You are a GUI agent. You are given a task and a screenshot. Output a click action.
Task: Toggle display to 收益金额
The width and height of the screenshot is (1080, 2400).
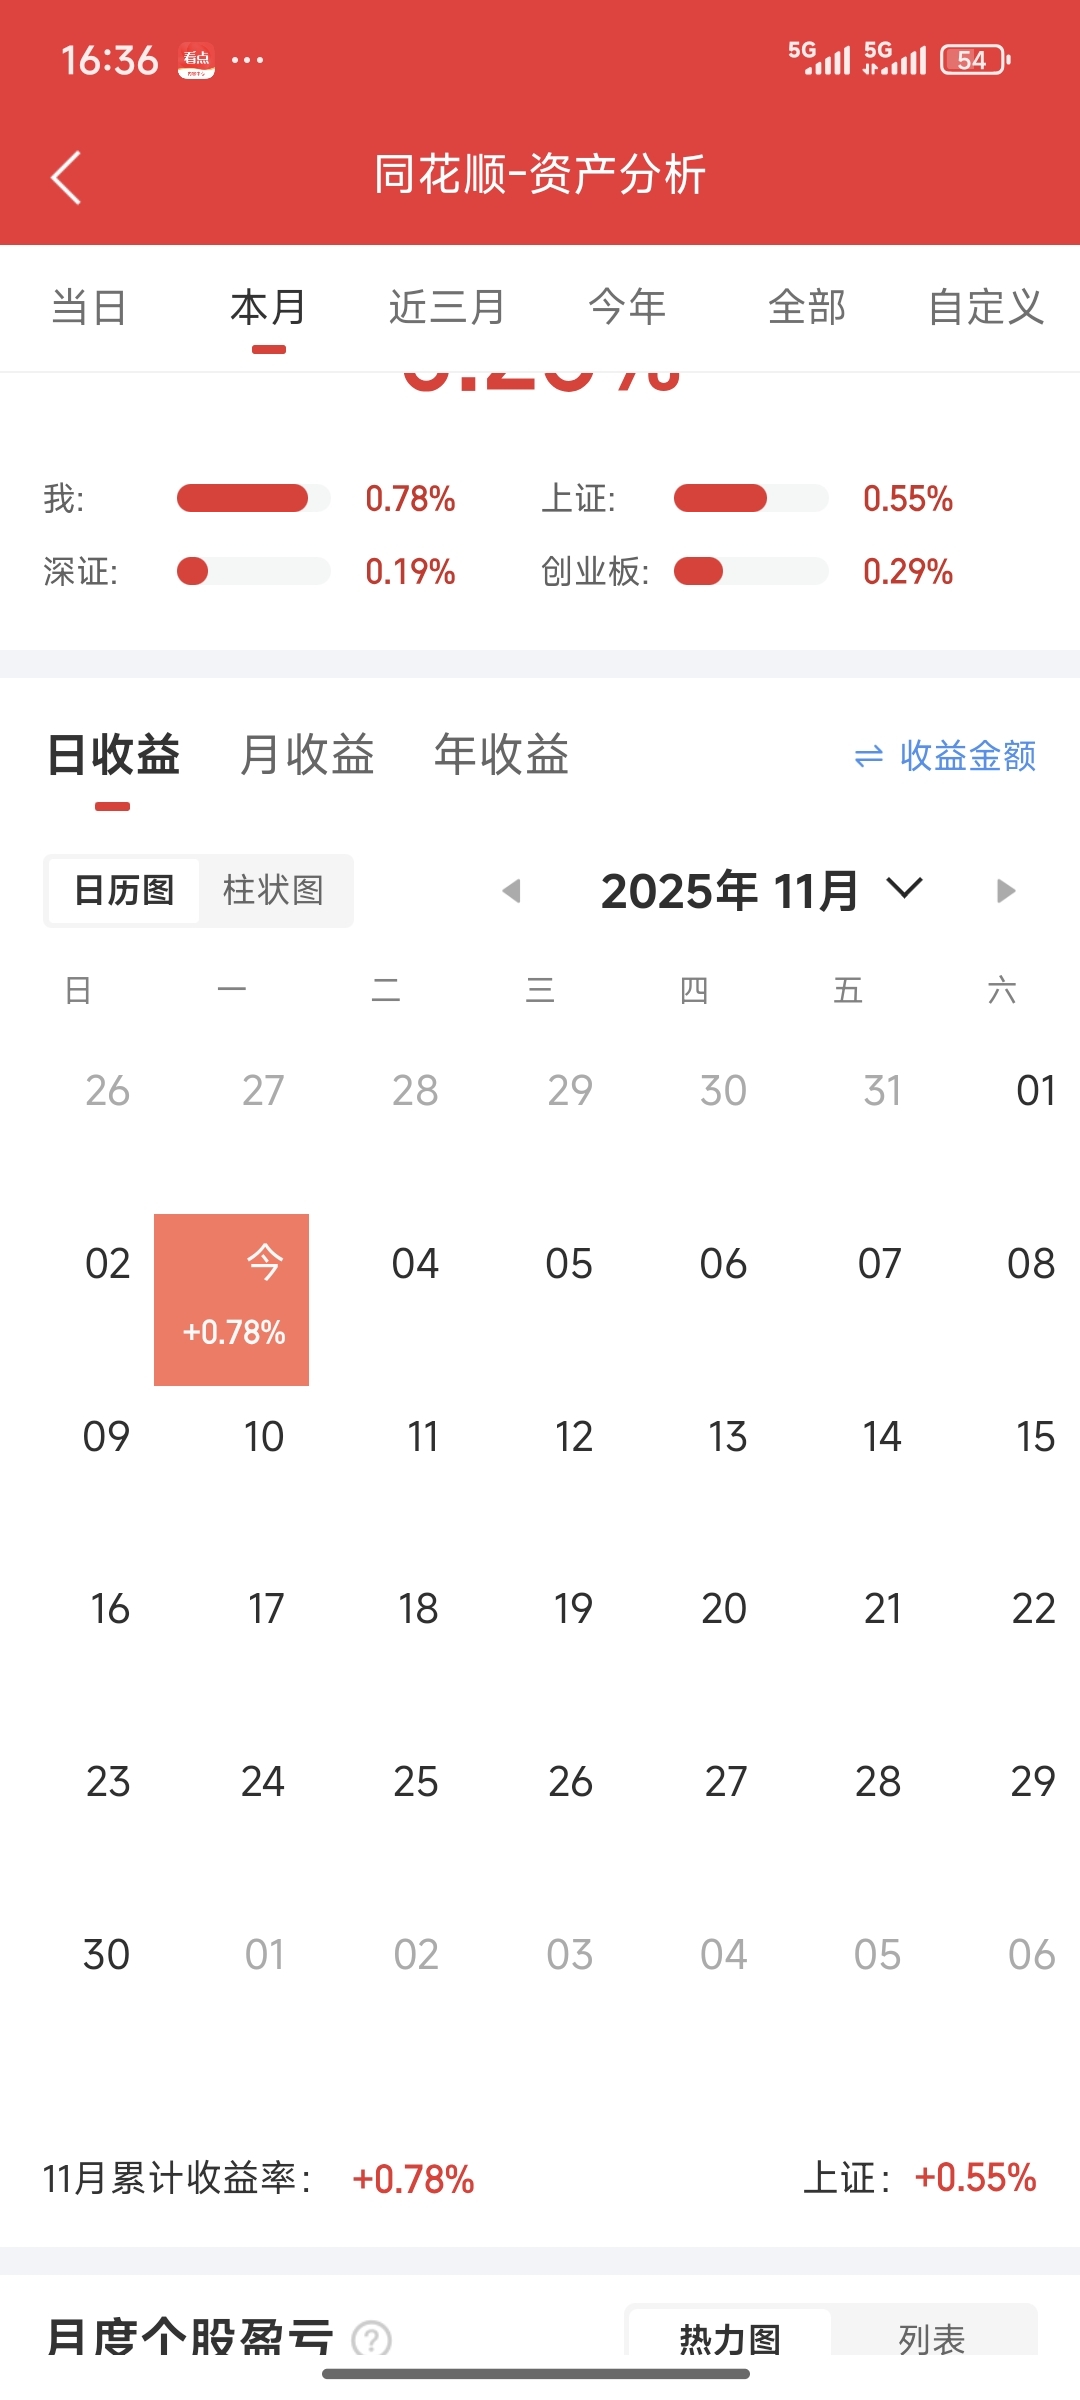coord(945,757)
